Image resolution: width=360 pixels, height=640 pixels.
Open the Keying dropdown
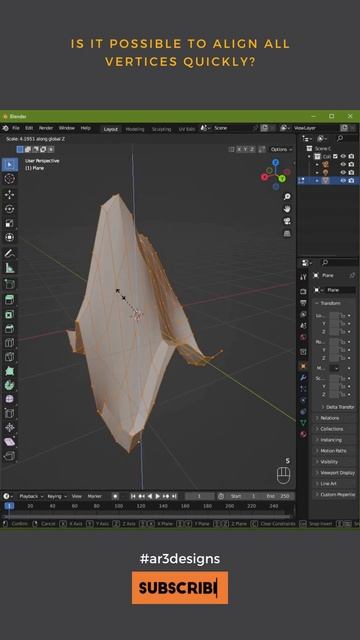pos(57,496)
